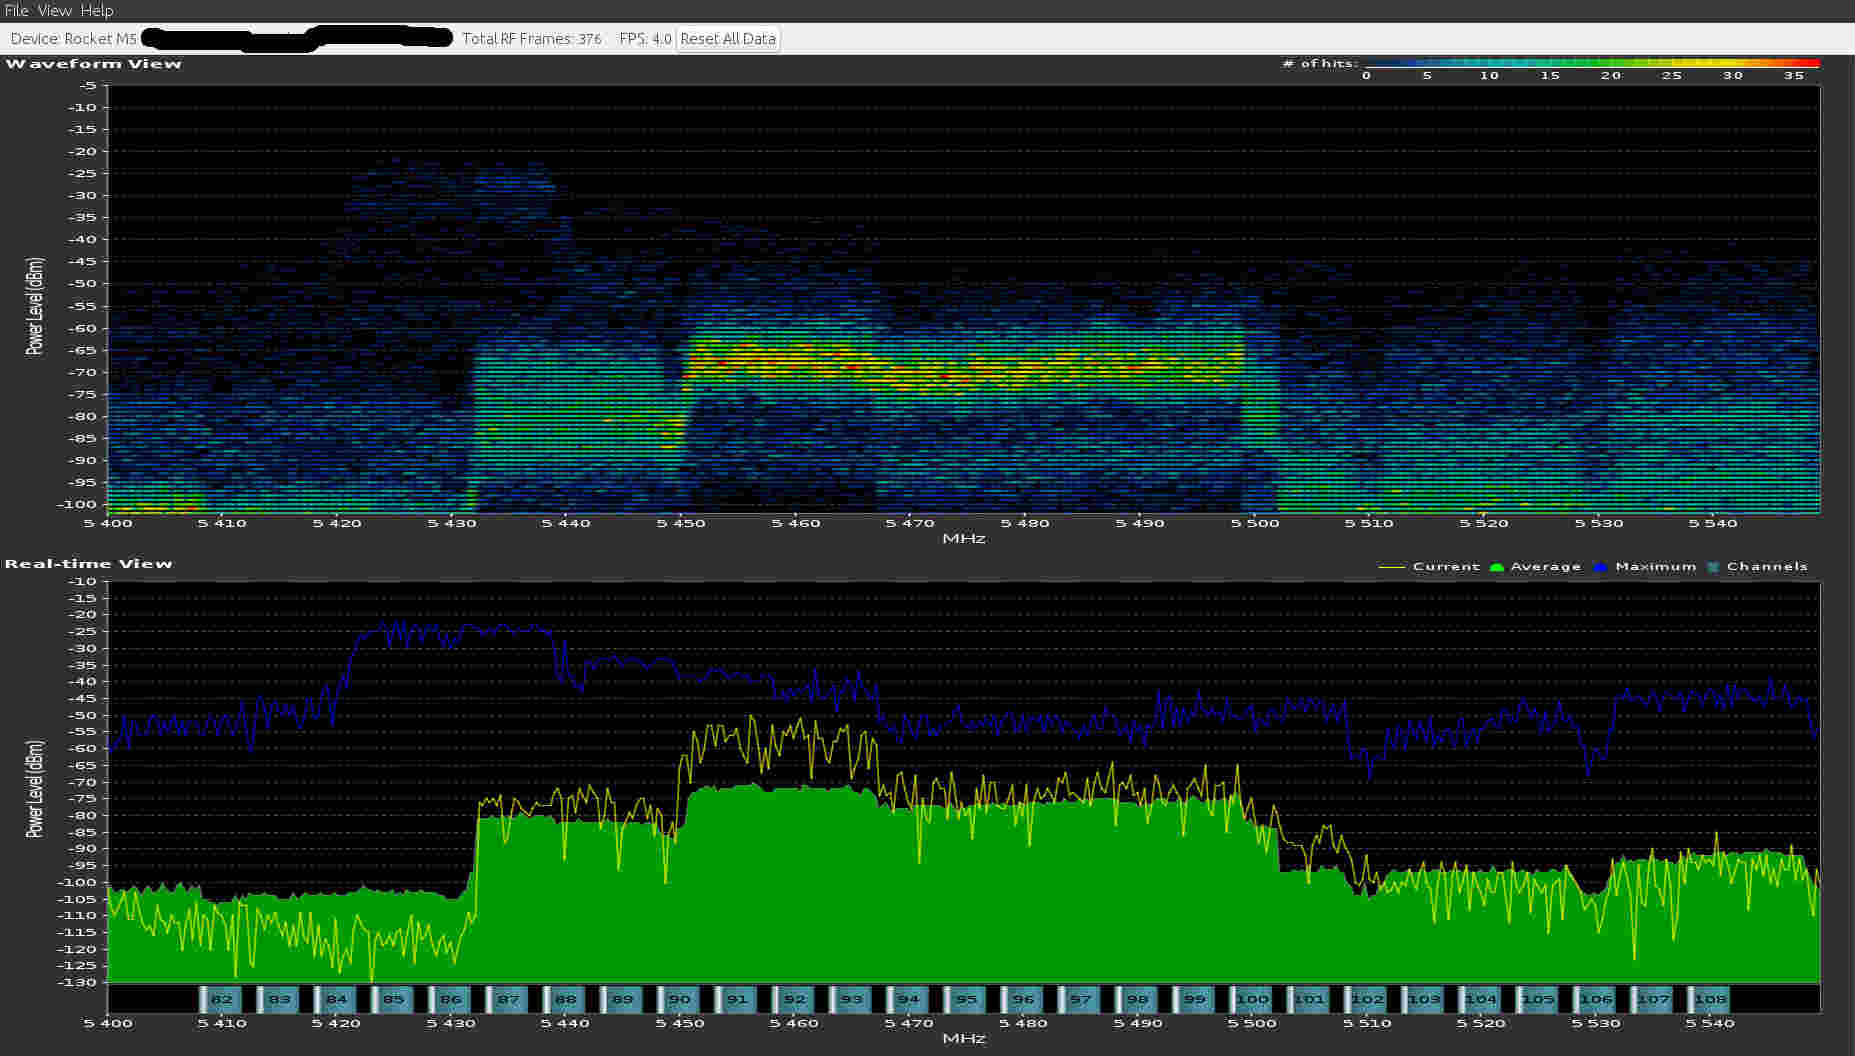Choose channel 104 marker
The image size is (1855, 1056).
click(1481, 999)
